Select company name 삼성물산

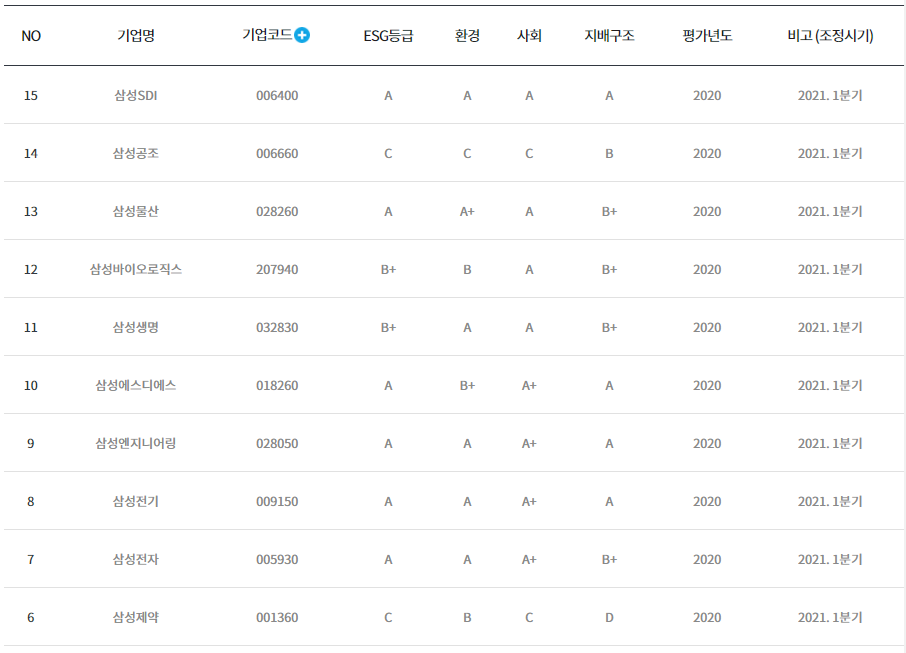tap(136, 212)
